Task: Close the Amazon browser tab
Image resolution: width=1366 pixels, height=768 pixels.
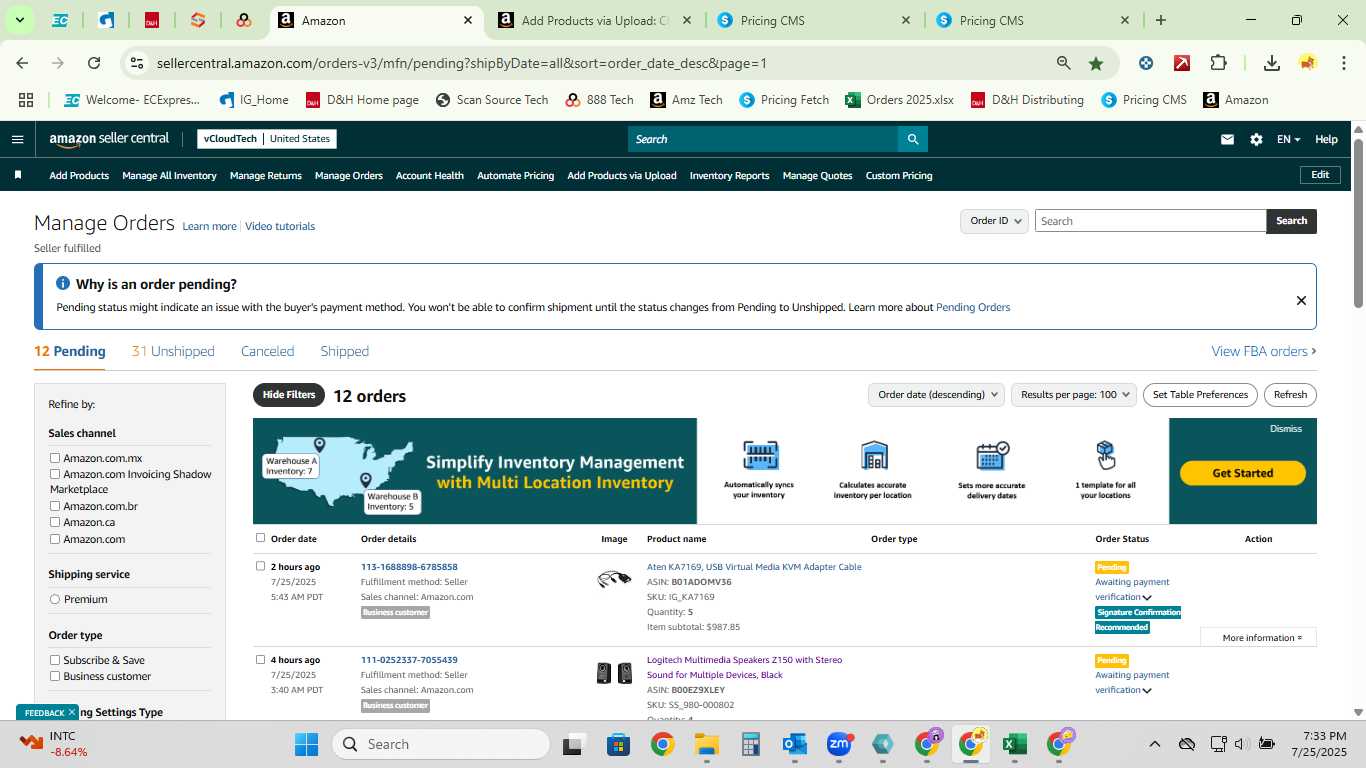Action: coord(468,20)
